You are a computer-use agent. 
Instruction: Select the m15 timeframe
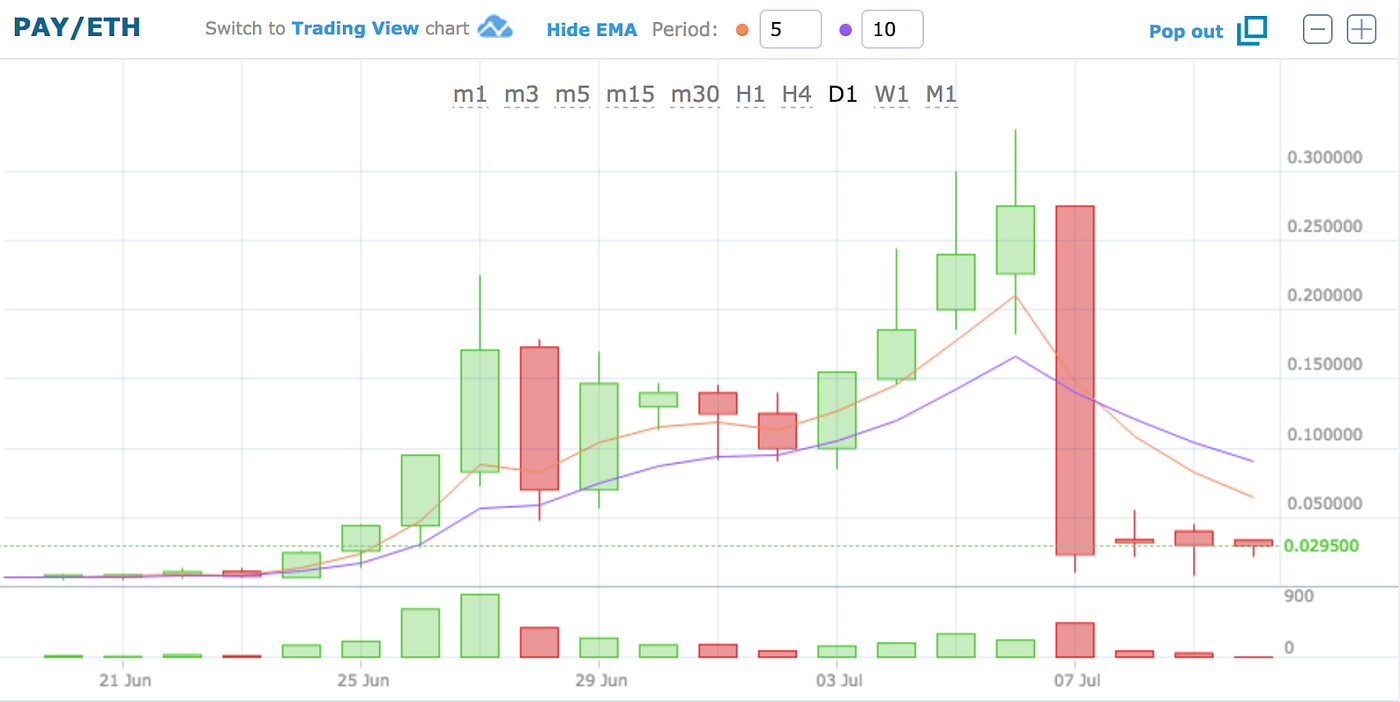click(x=630, y=95)
